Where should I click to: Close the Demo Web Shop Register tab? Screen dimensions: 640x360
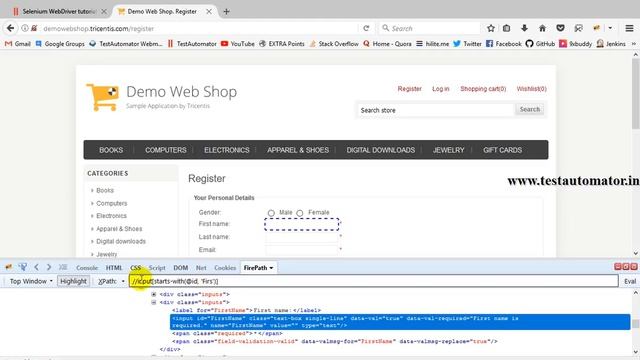(209, 11)
